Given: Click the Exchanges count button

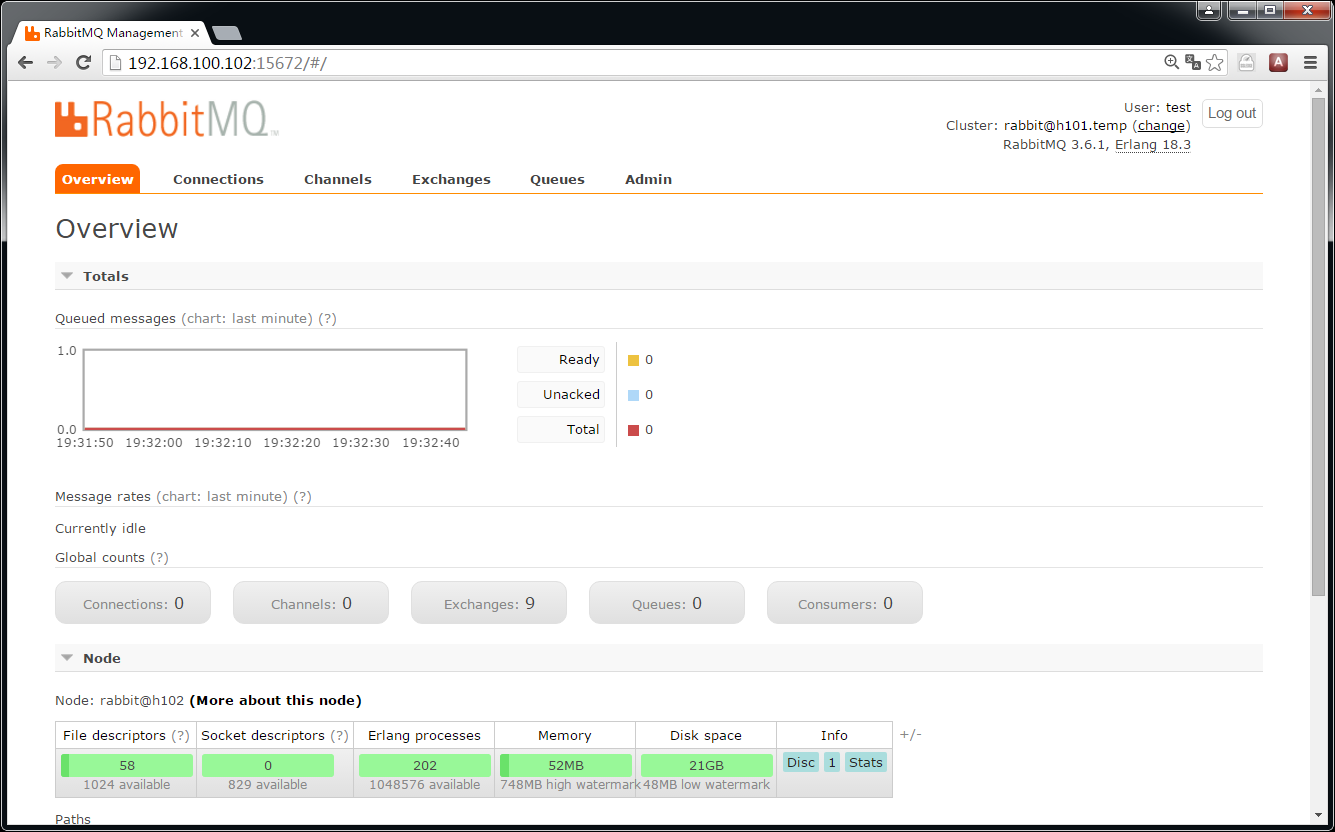Looking at the screenshot, I should pos(489,603).
